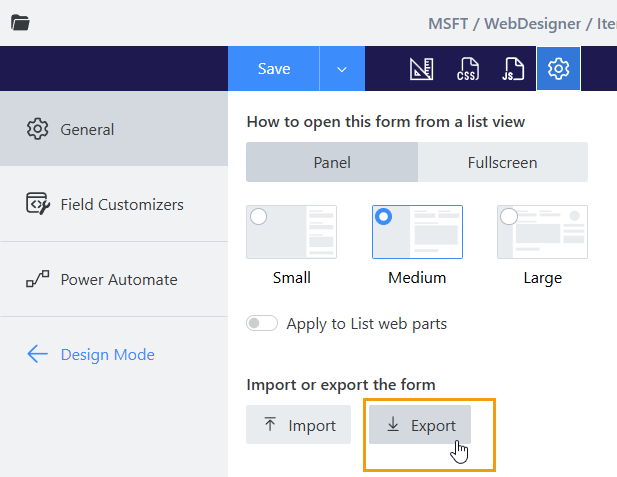Click the settings gear icon in toolbar
Image resolution: width=617 pixels, height=477 pixels.
[x=558, y=69]
